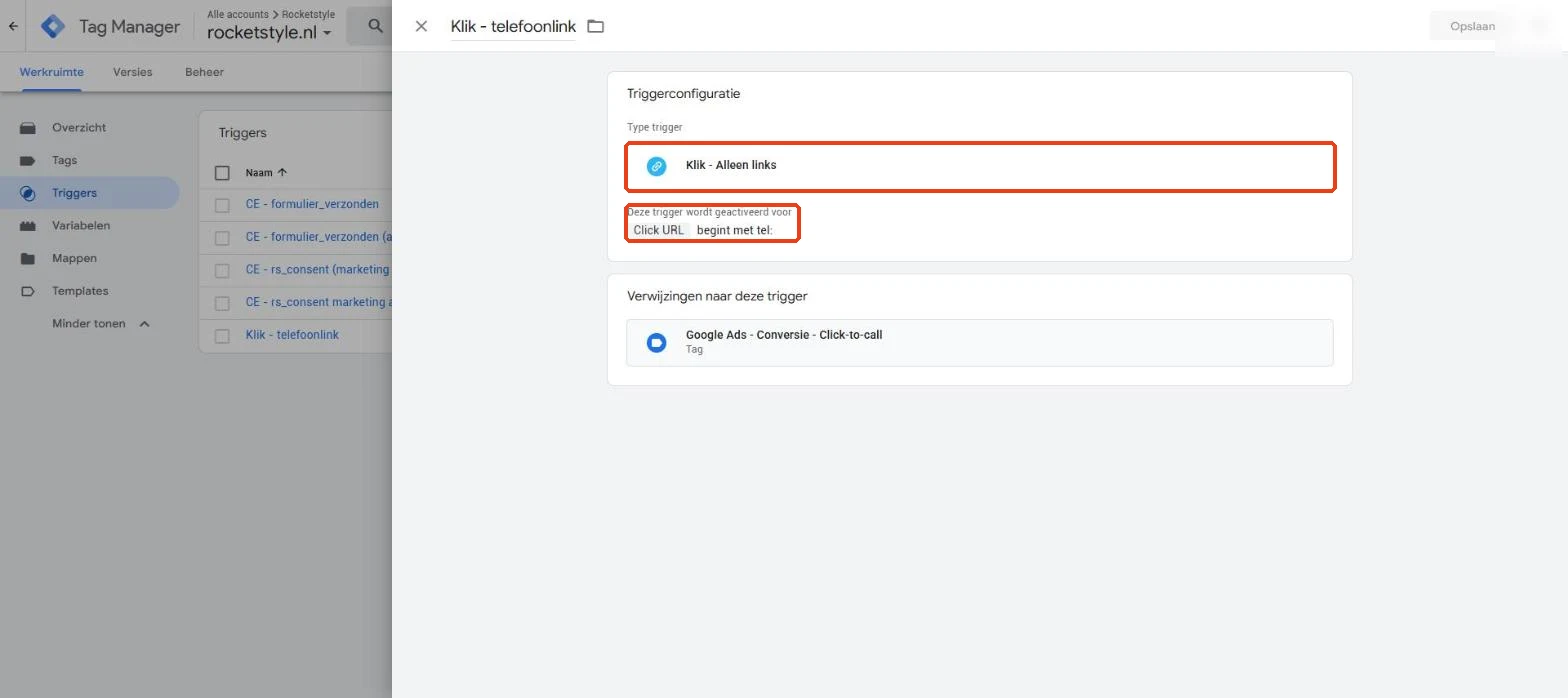Open the CE - formulier_verzonden trigger link
Image resolution: width=1568 pixels, height=698 pixels.
[312, 204]
